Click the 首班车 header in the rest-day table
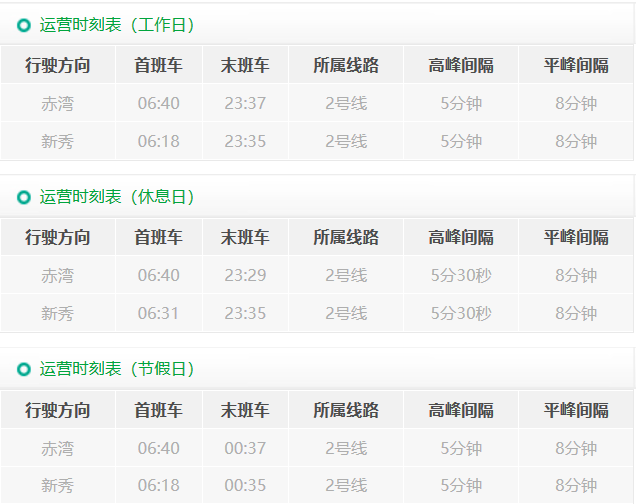The image size is (638, 504). point(158,238)
